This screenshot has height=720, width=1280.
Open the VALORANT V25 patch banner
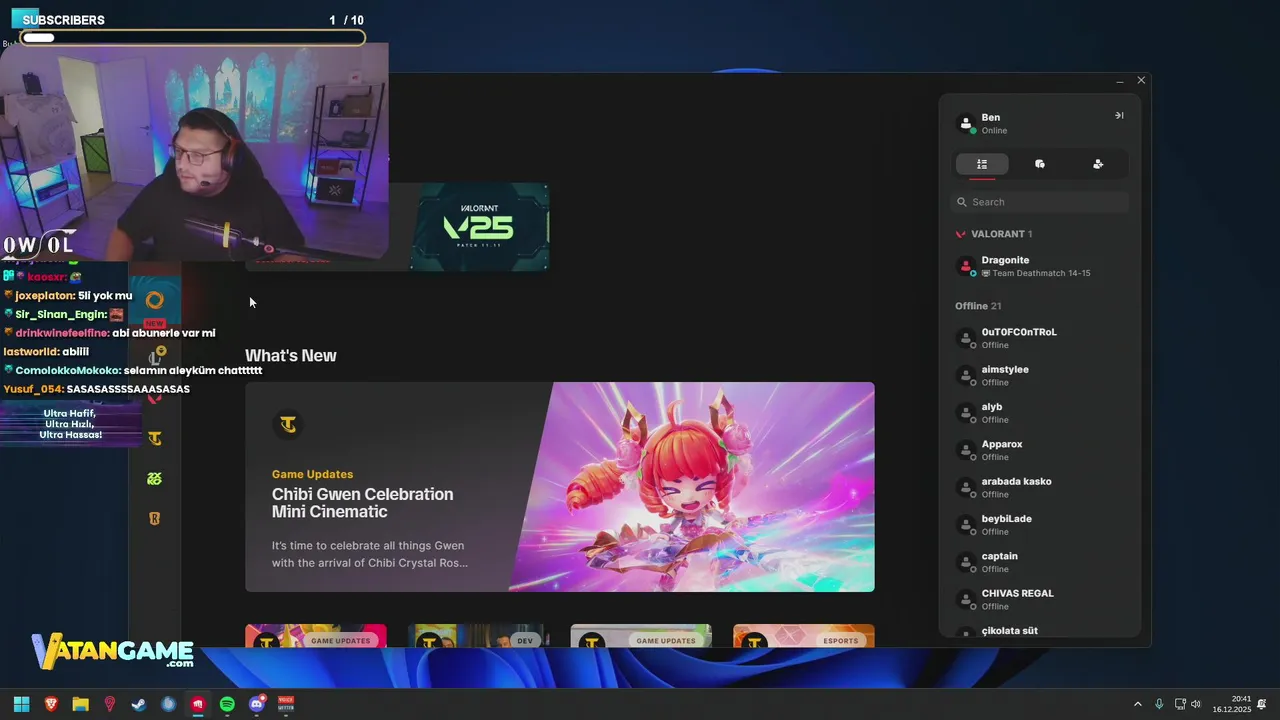point(482,226)
